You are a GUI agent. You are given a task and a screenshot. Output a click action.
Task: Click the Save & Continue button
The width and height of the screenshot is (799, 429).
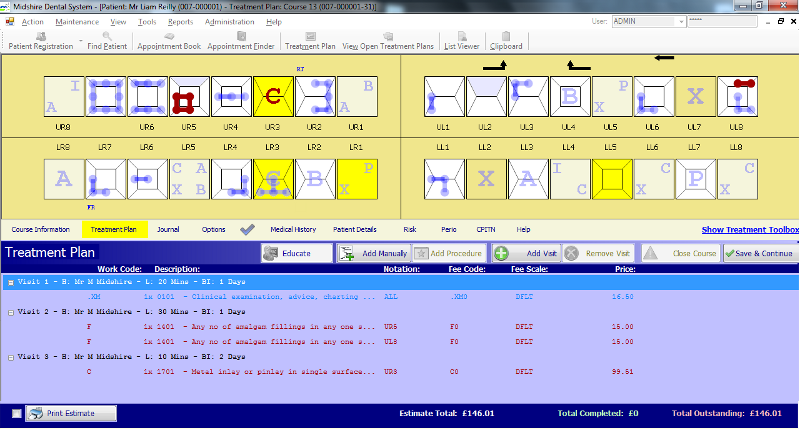point(760,254)
